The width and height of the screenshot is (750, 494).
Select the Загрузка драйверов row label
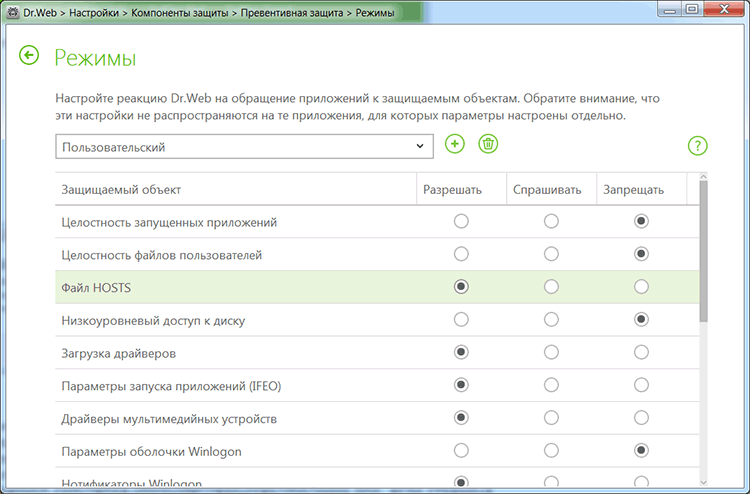[x=119, y=353]
